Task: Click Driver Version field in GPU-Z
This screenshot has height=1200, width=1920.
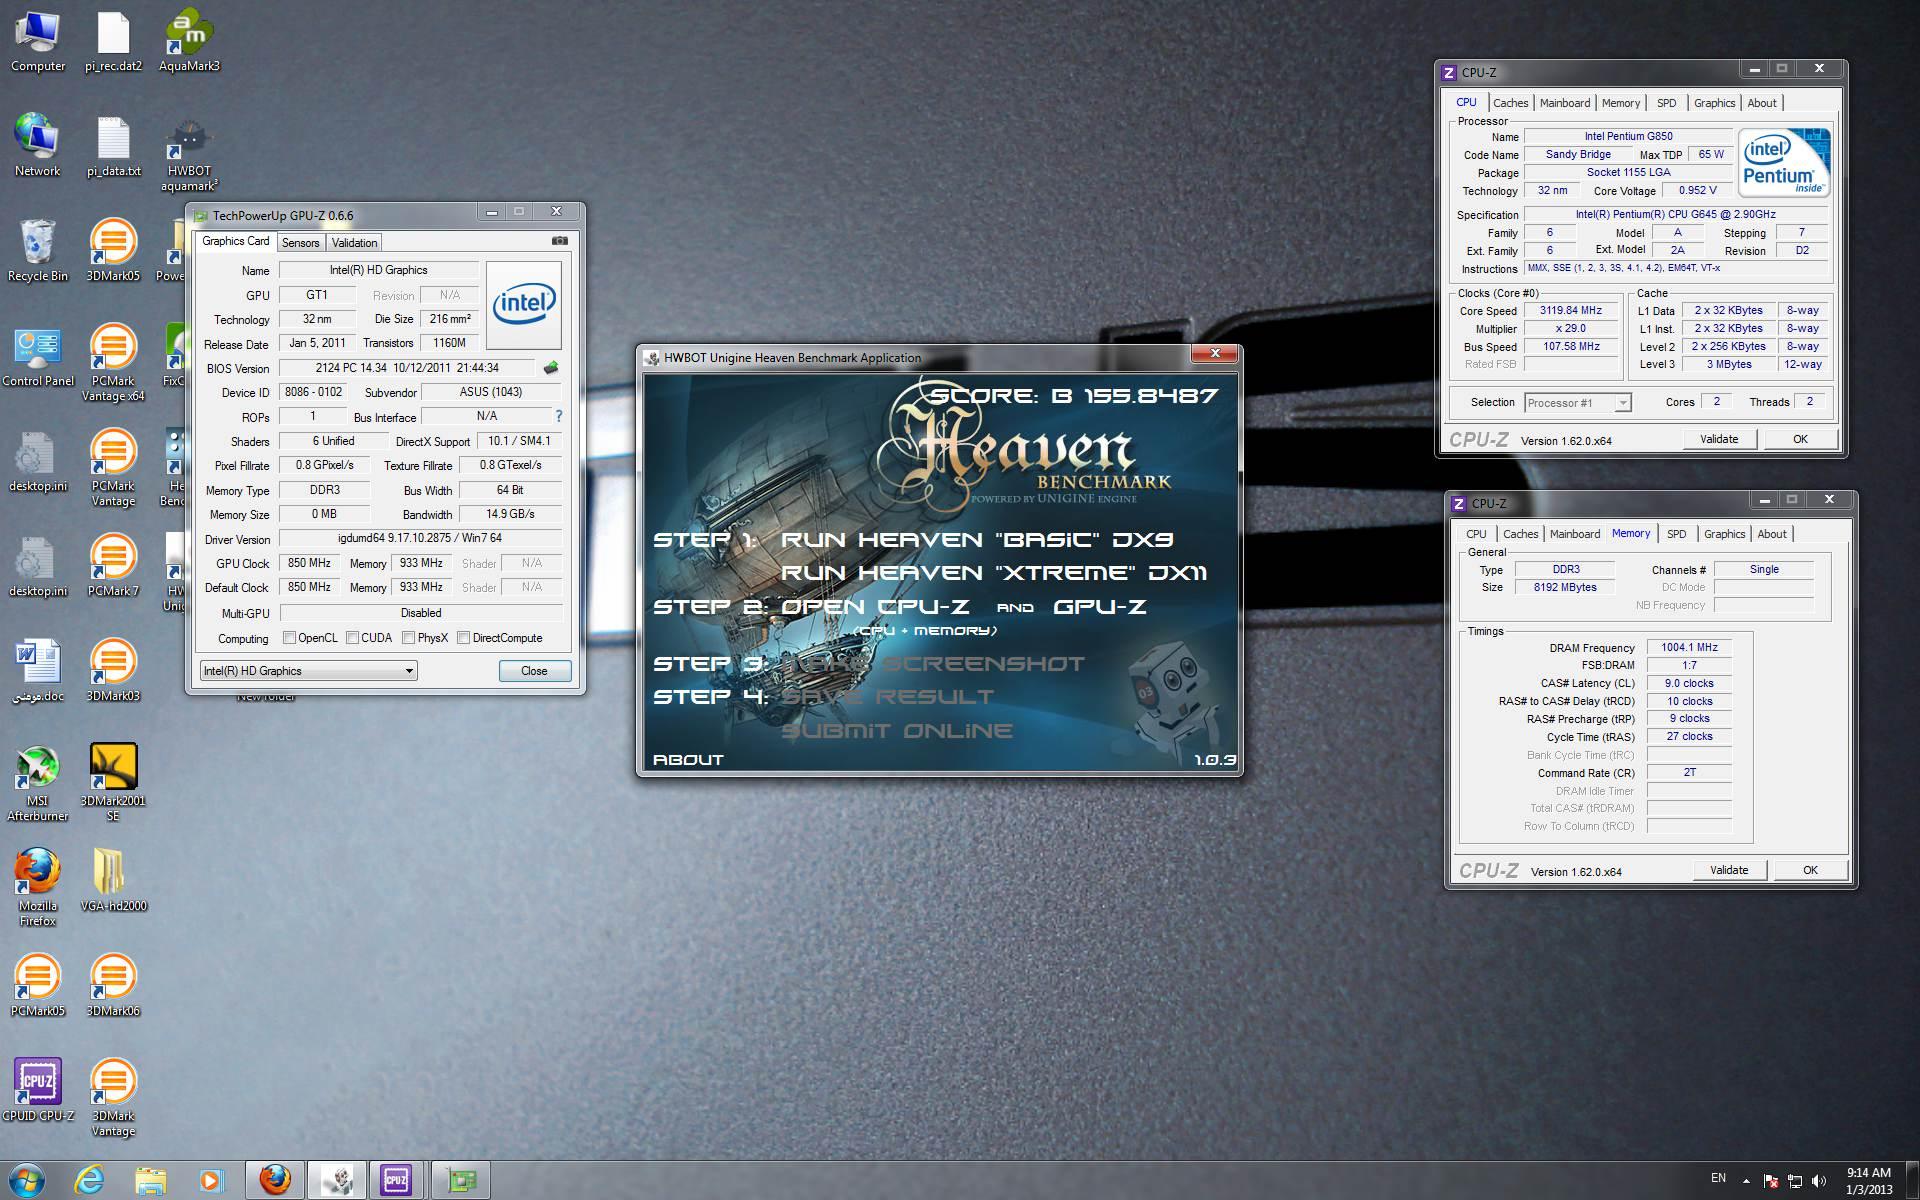Action: click(x=420, y=539)
